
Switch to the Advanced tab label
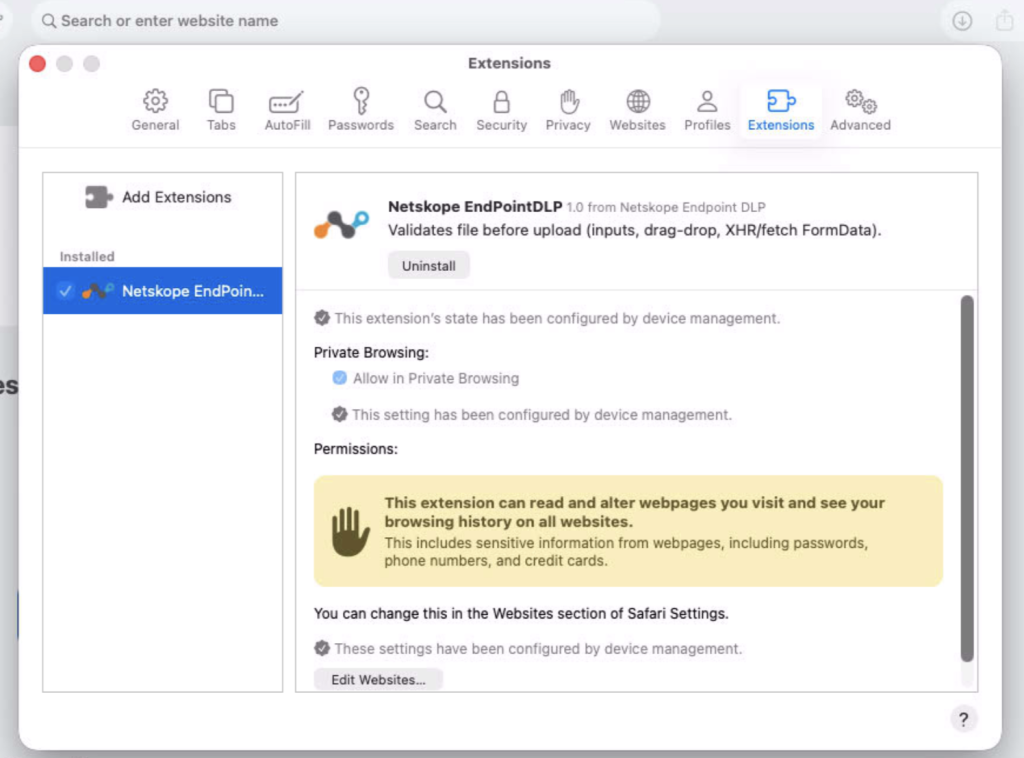[860, 125]
